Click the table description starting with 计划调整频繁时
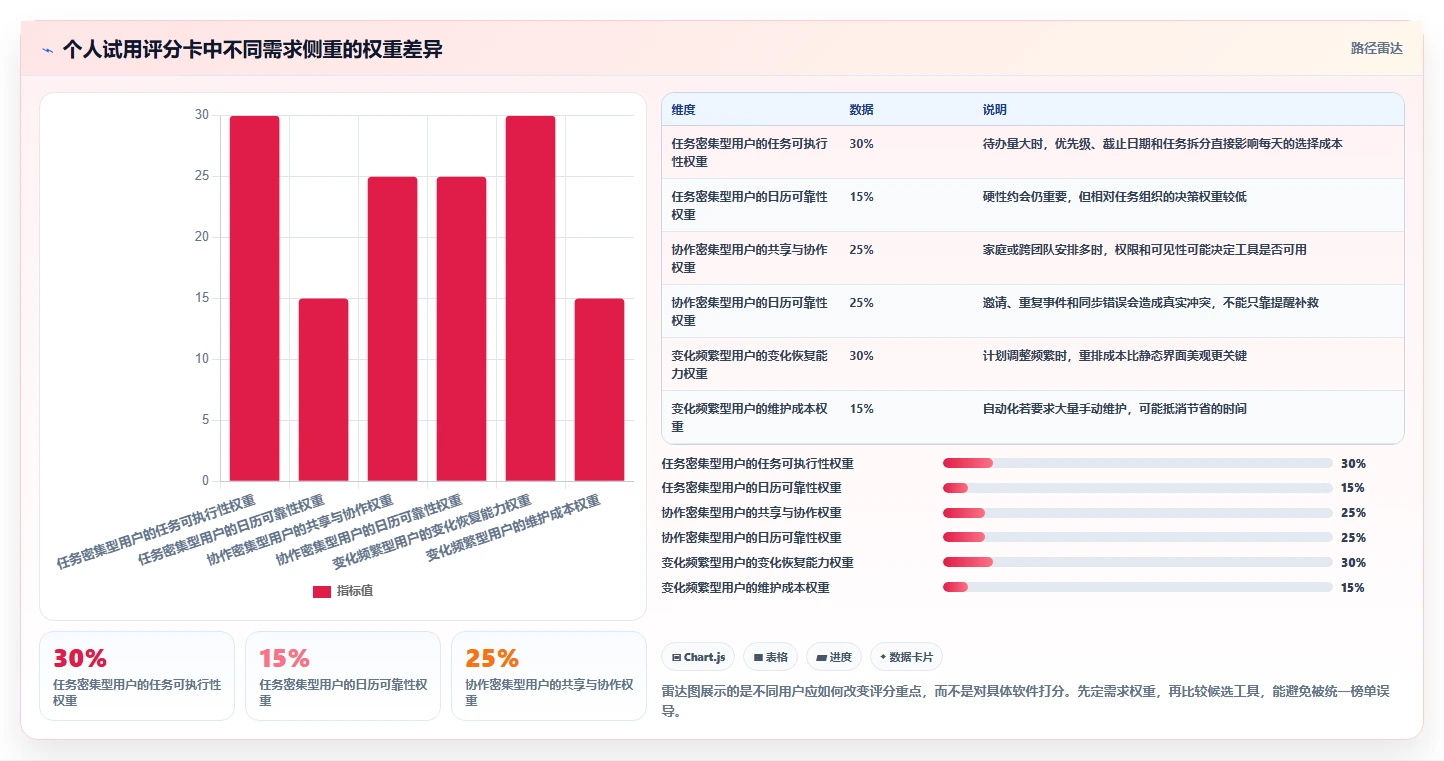 [1114, 356]
